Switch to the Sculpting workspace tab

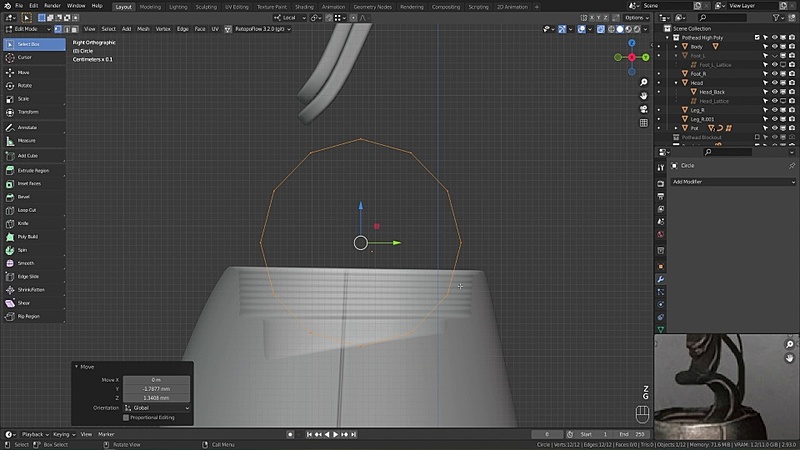[x=206, y=7]
